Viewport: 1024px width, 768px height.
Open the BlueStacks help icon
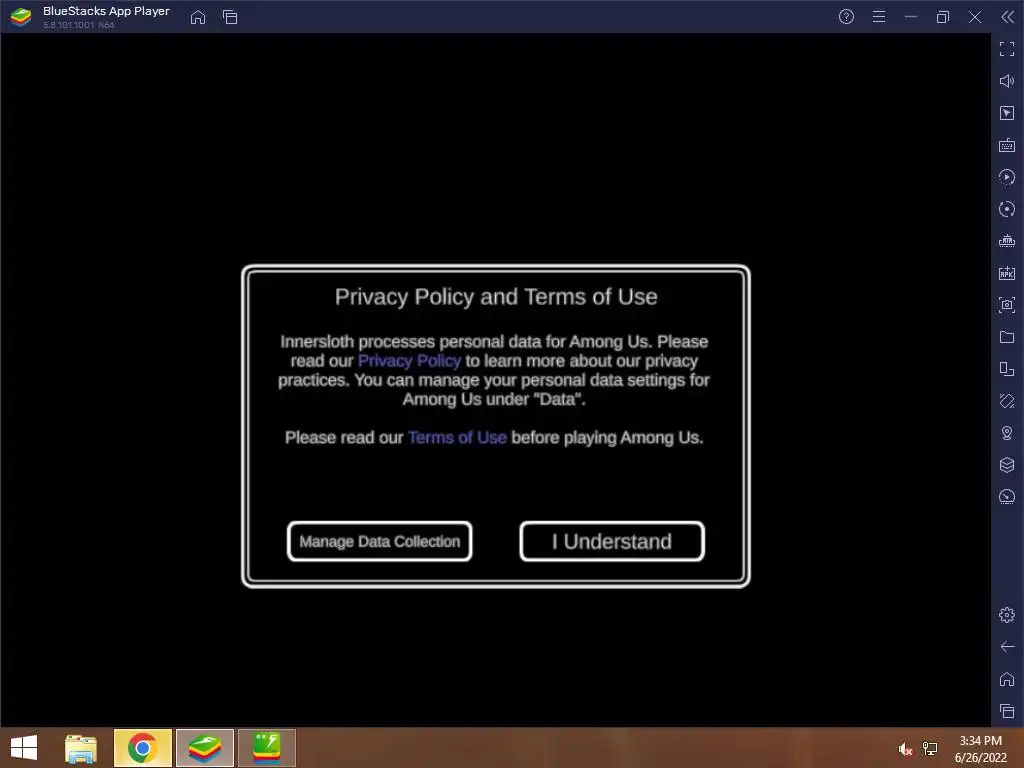846,17
